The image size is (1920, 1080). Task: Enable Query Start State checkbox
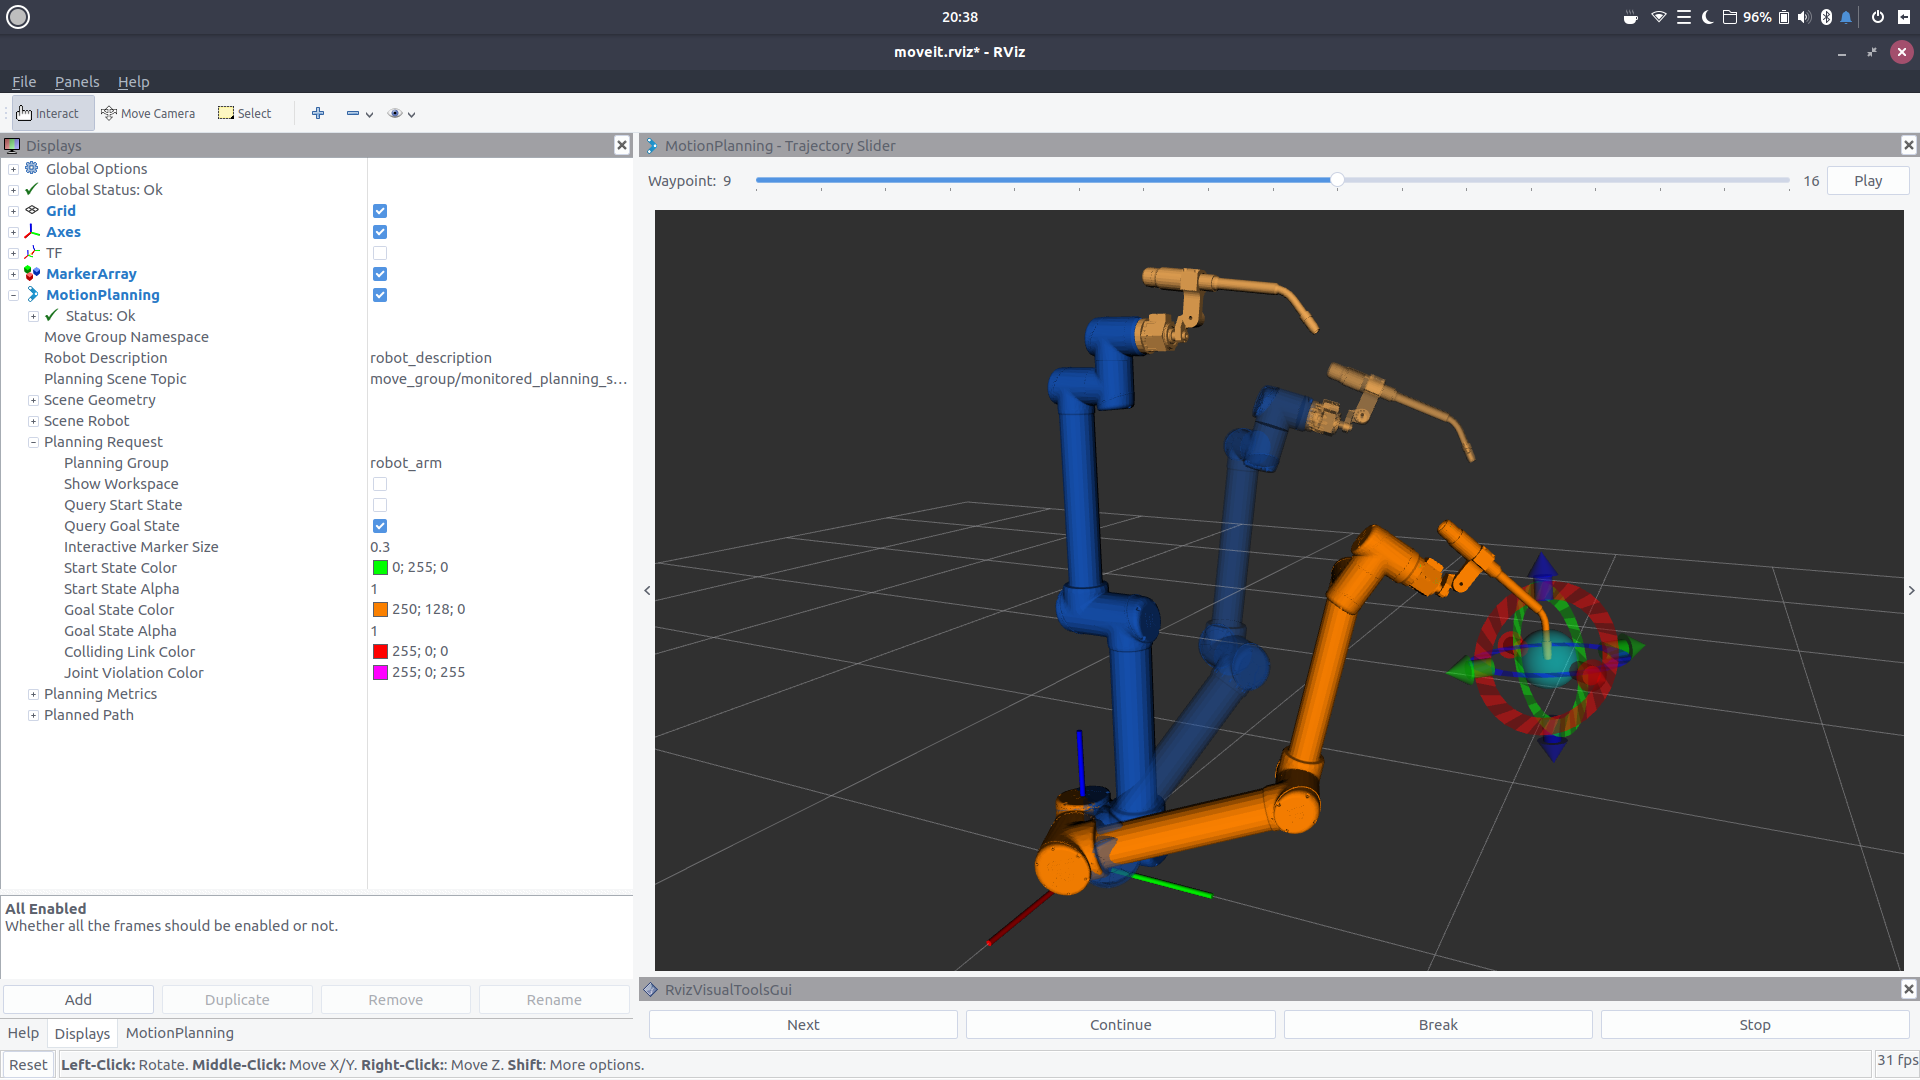(380, 505)
